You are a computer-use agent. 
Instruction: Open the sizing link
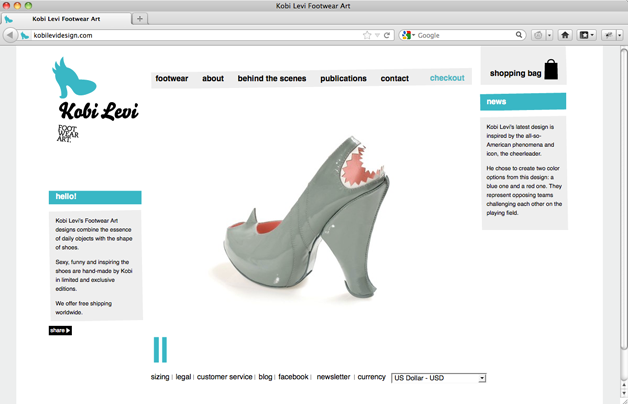click(160, 377)
